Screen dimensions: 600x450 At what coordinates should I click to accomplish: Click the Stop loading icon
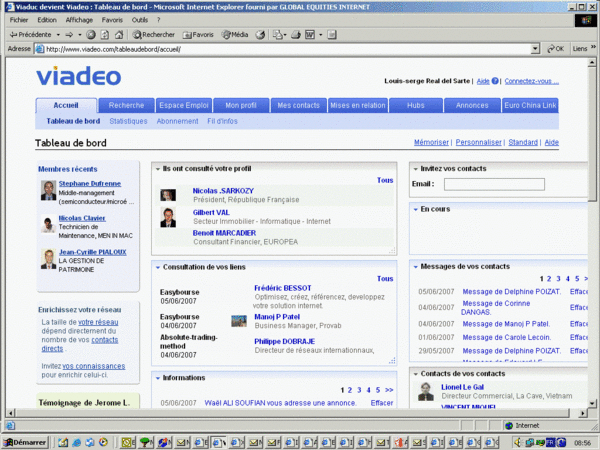coord(91,35)
